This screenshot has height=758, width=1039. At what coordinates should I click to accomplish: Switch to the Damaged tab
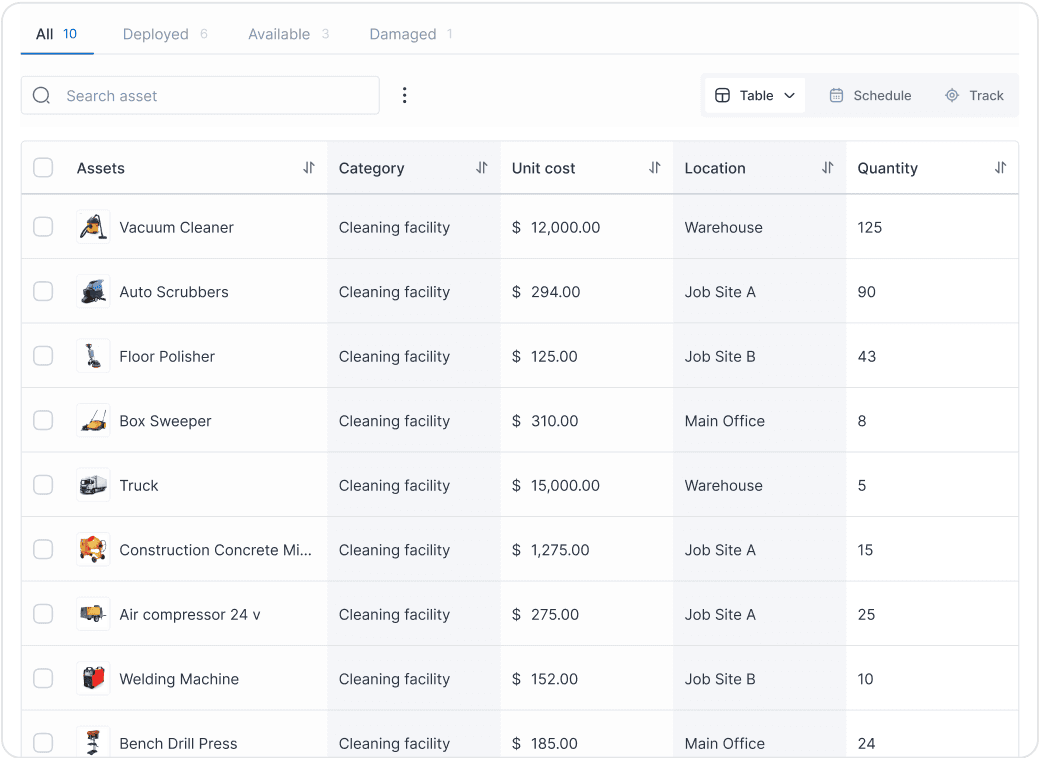coord(411,34)
